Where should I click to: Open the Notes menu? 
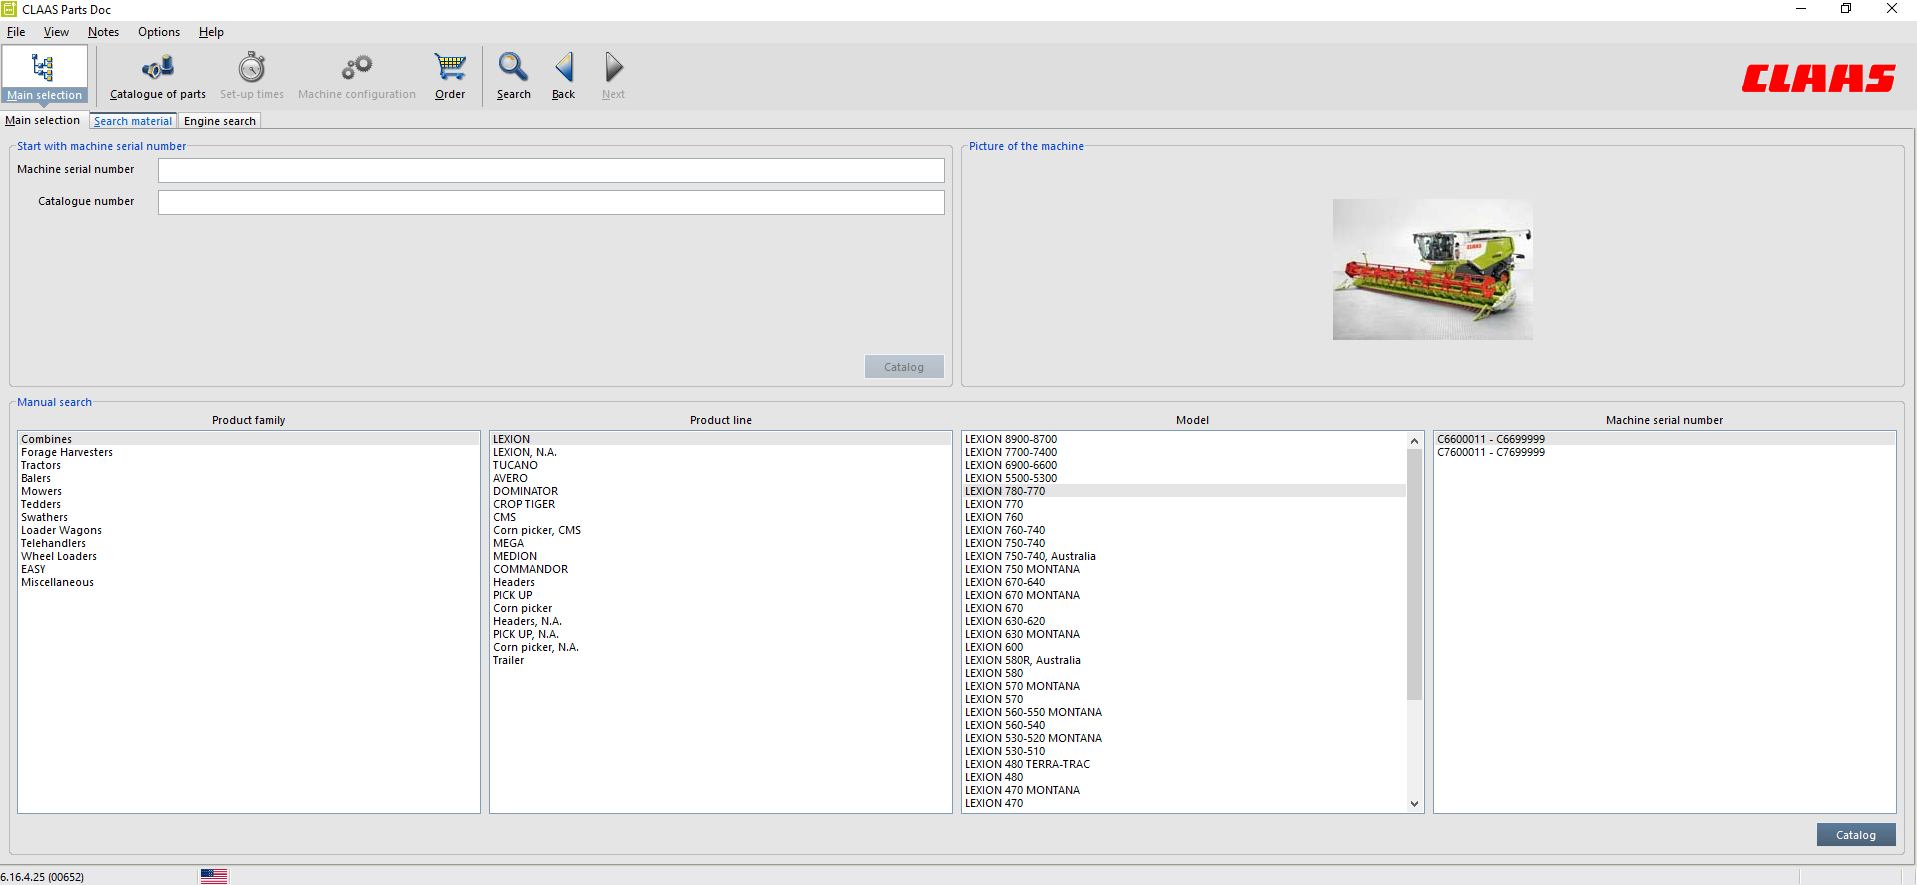point(103,32)
